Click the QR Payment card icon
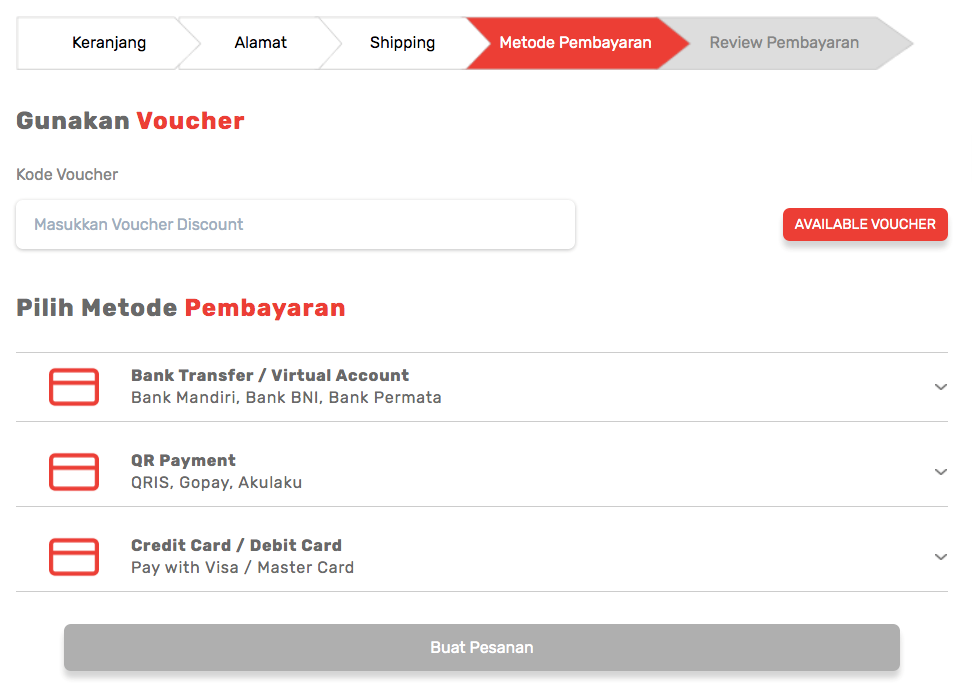 click(74, 472)
